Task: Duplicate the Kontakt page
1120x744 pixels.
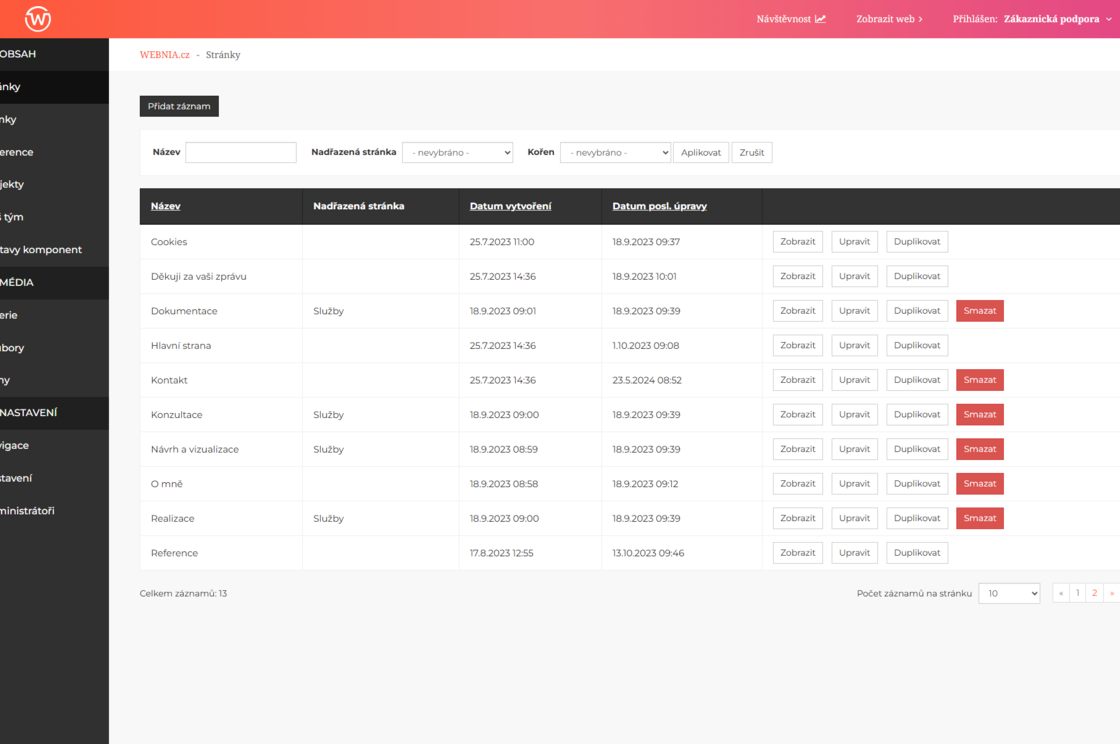Action: pyautogui.click(x=916, y=380)
